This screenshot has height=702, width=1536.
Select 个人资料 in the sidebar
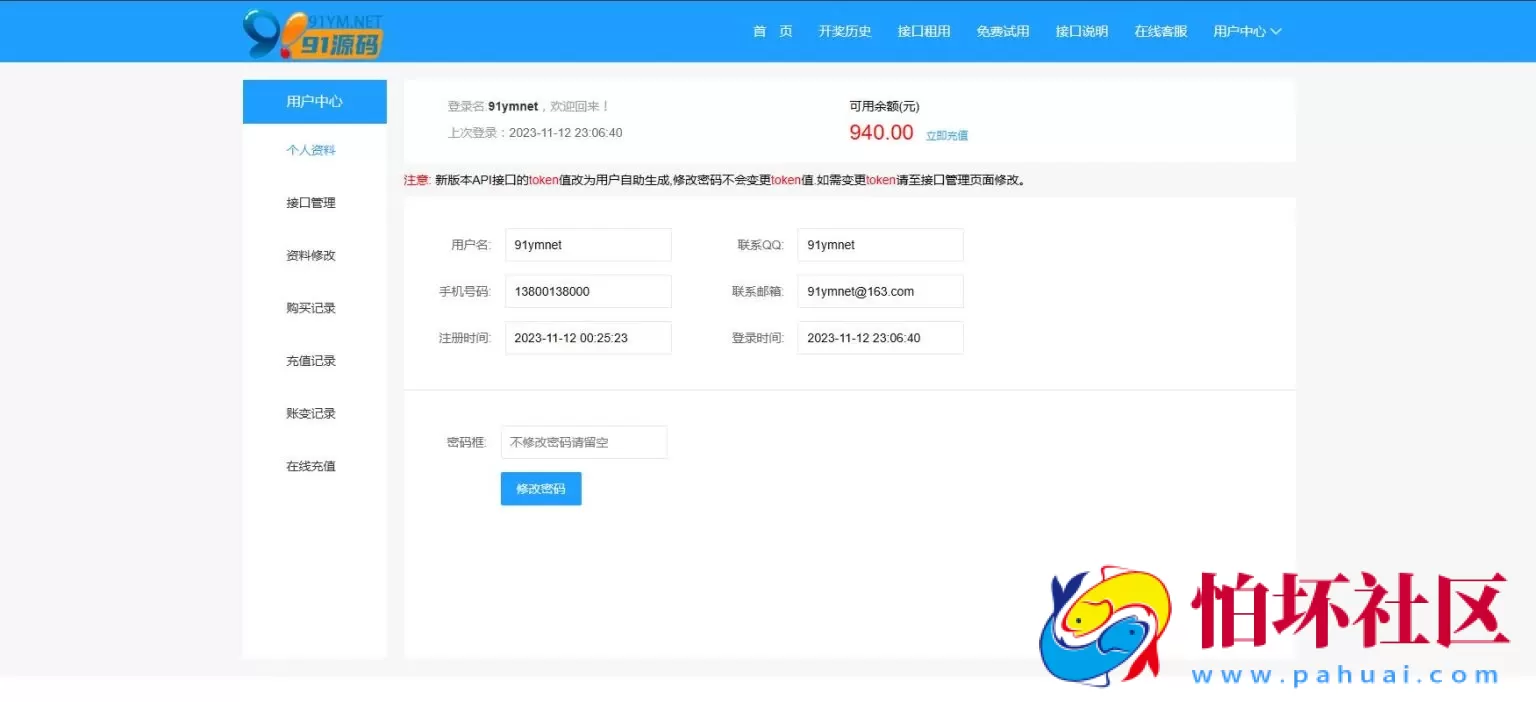[311, 150]
